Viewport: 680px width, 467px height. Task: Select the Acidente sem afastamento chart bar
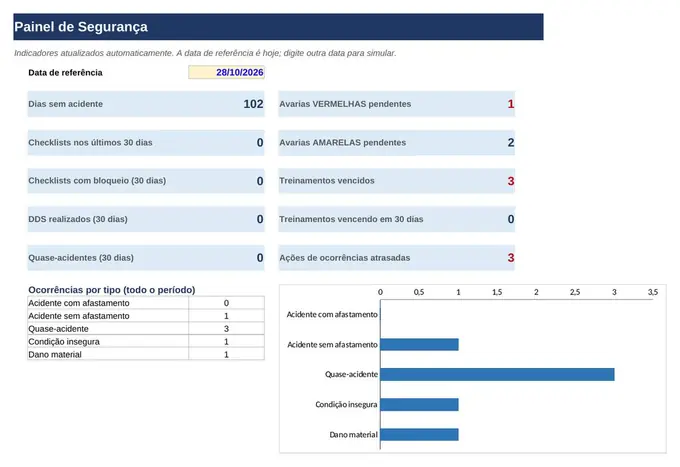click(x=419, y=345)
